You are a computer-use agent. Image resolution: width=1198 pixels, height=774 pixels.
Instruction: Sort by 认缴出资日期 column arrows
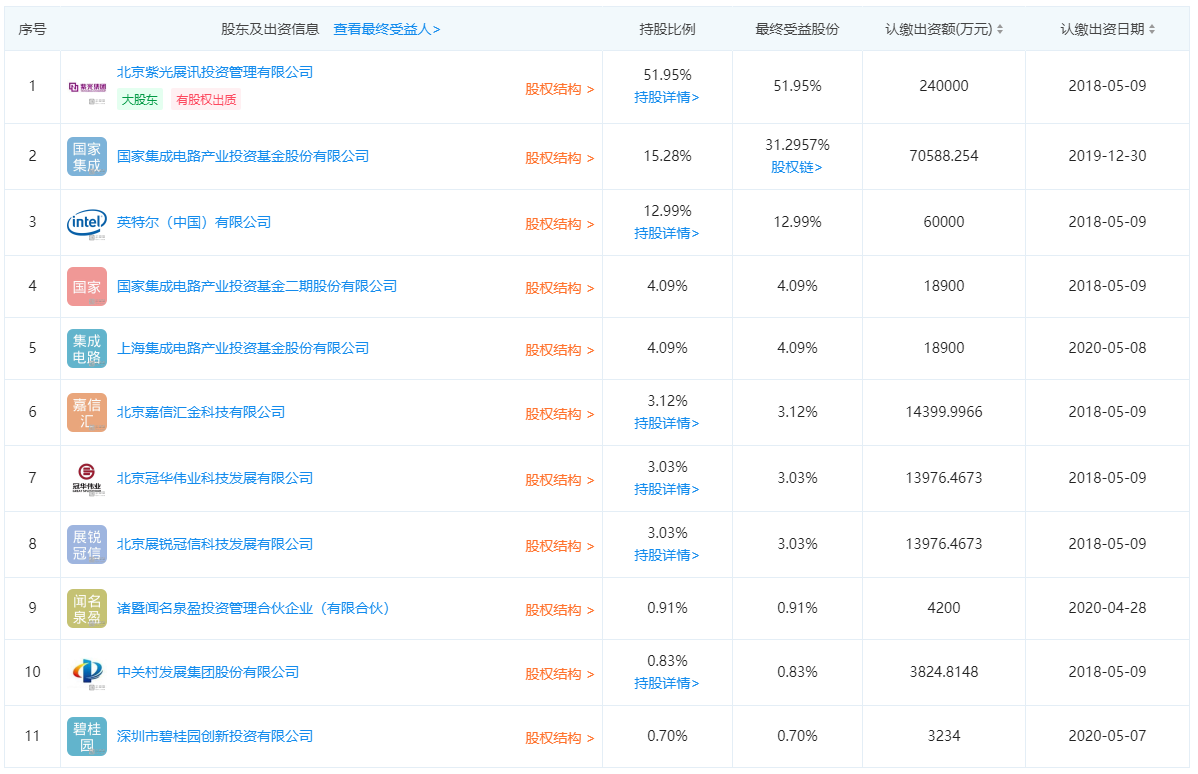[1152, 30]
